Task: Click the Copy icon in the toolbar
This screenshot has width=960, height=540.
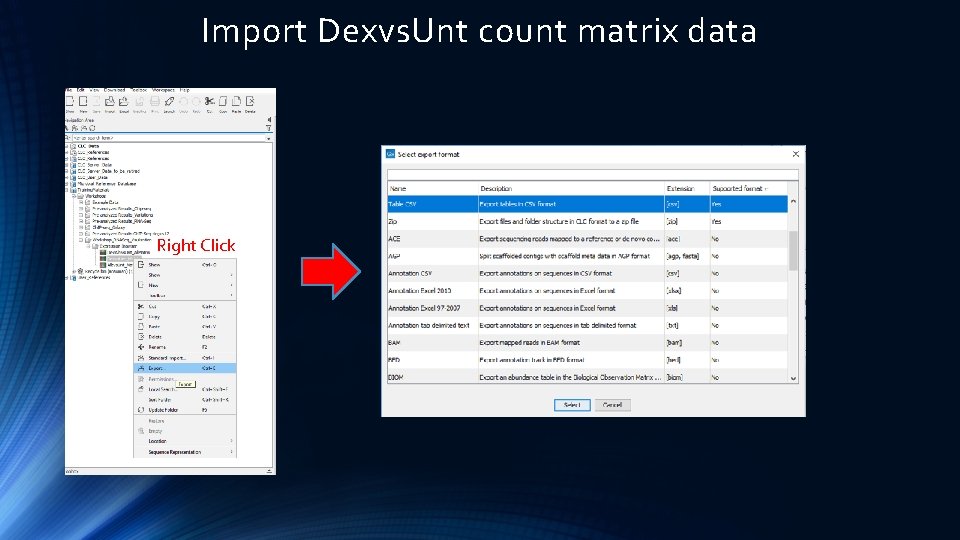Action: [223, 101]
